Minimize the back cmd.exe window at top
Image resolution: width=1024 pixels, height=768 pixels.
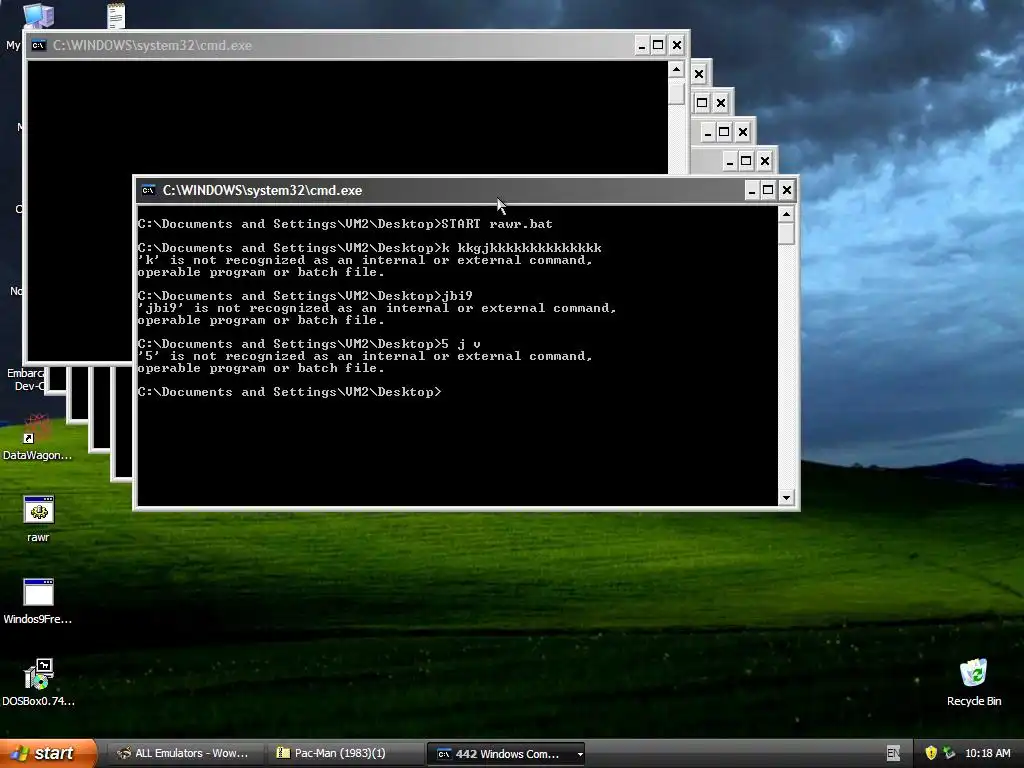point(641,45)
